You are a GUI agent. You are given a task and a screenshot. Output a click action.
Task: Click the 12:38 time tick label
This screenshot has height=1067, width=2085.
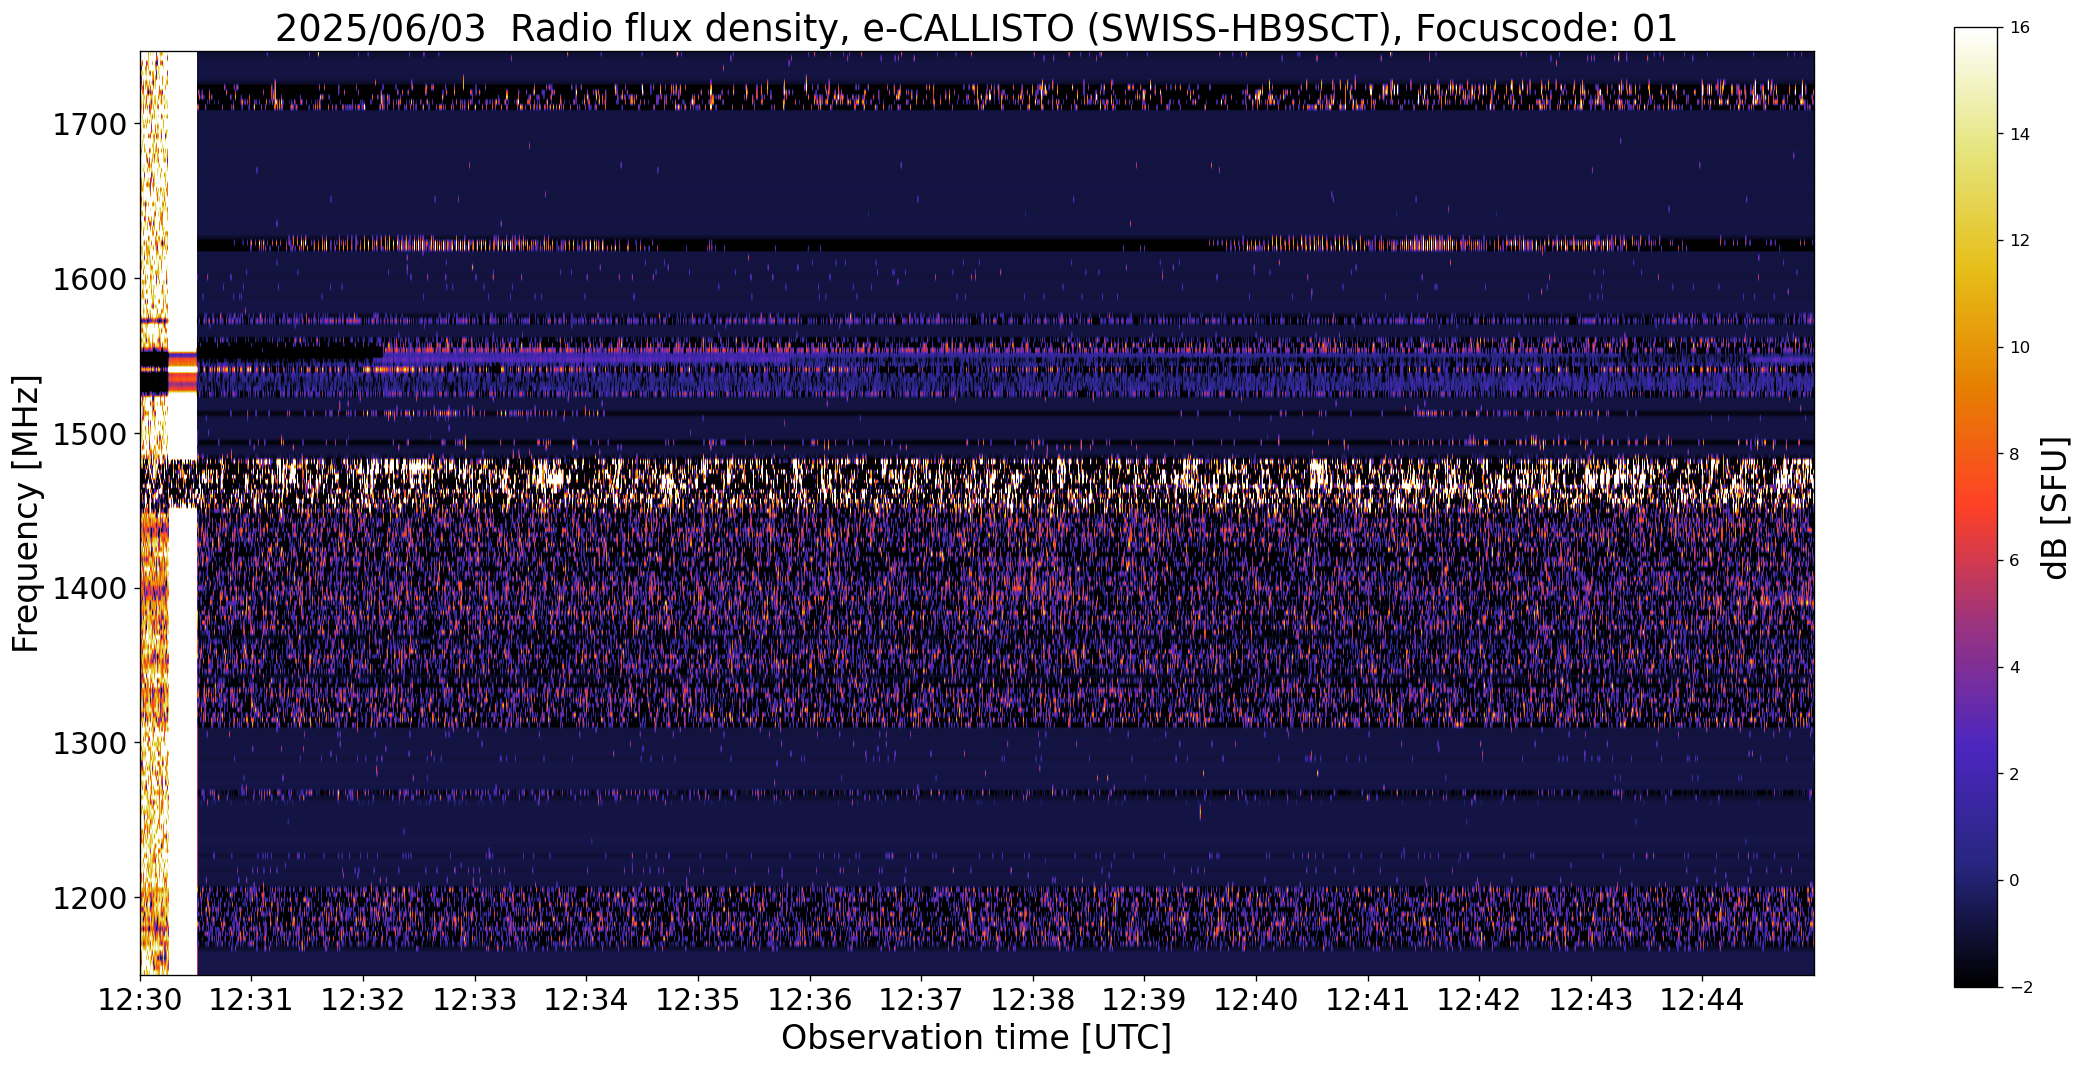[1033, 1000]
